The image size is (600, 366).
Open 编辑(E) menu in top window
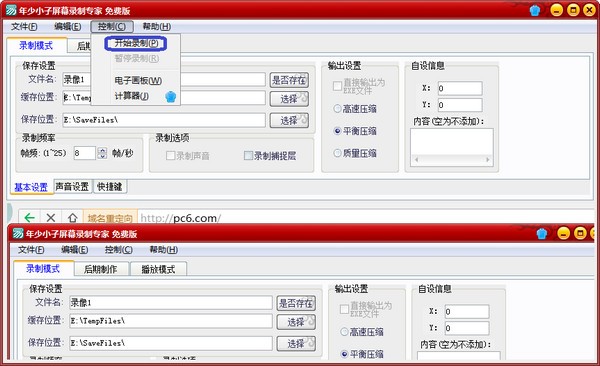coord(68,26)
